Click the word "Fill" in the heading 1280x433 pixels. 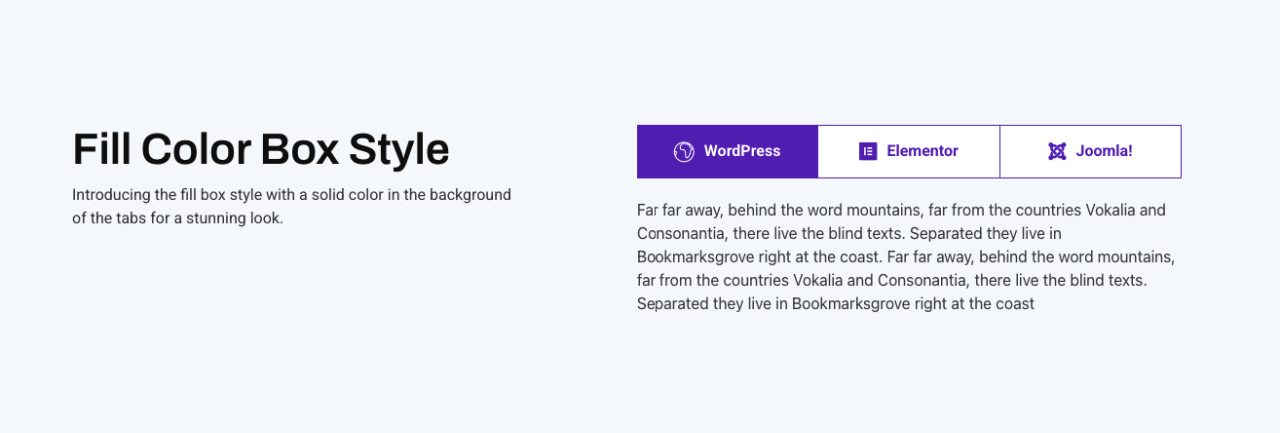point(102,150)
